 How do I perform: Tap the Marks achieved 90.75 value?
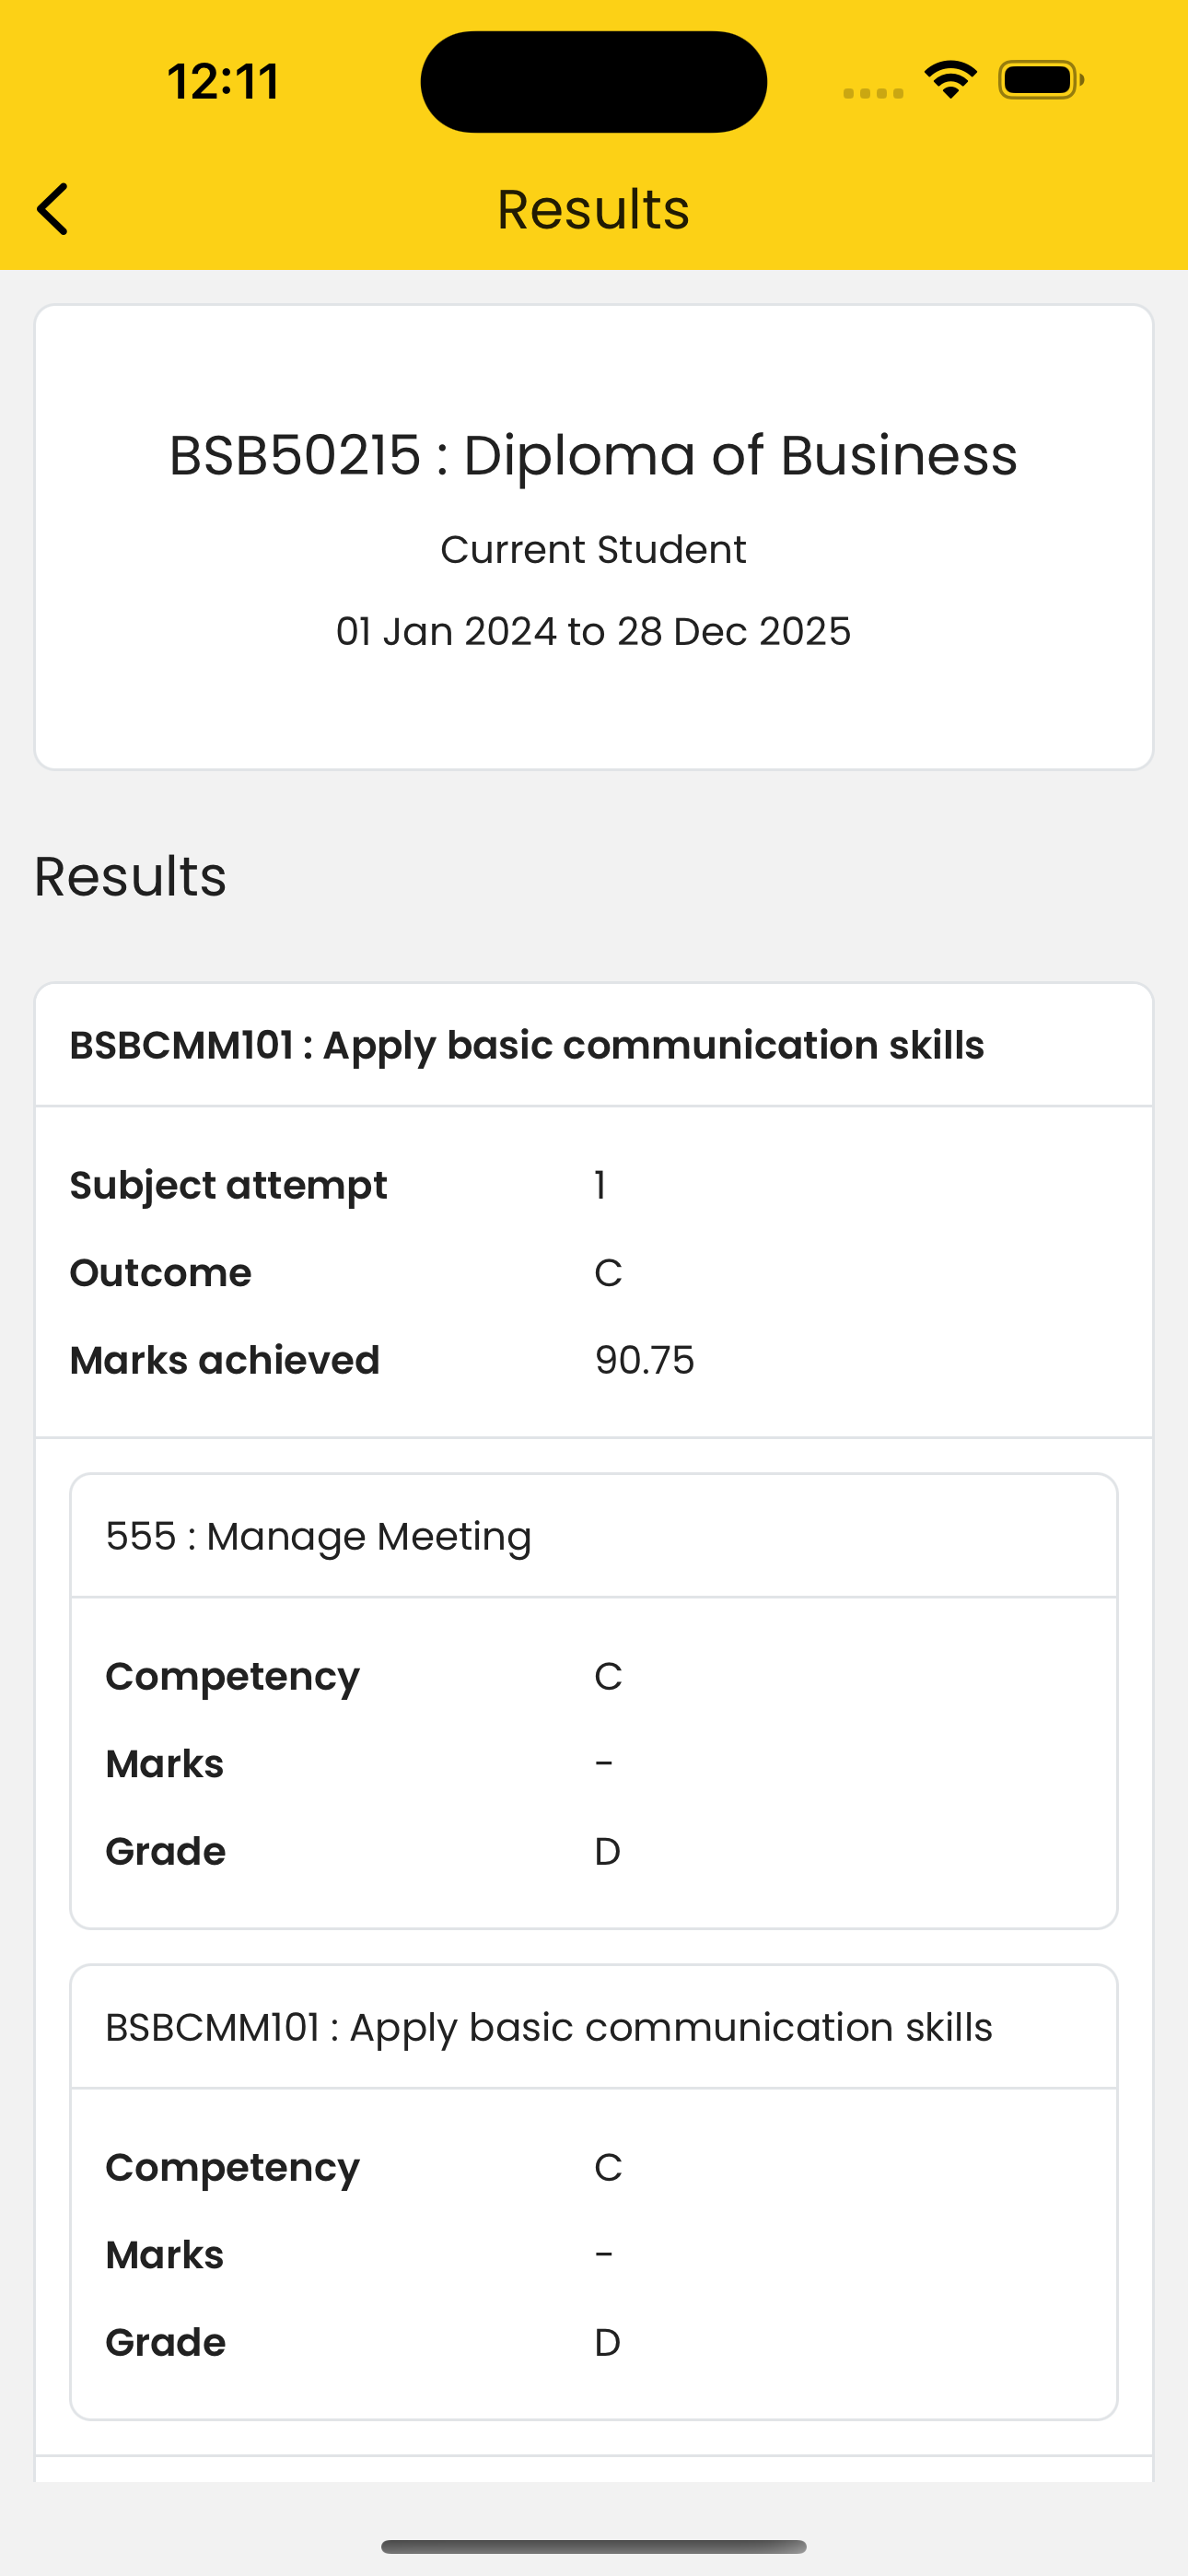click(644, 1360)
